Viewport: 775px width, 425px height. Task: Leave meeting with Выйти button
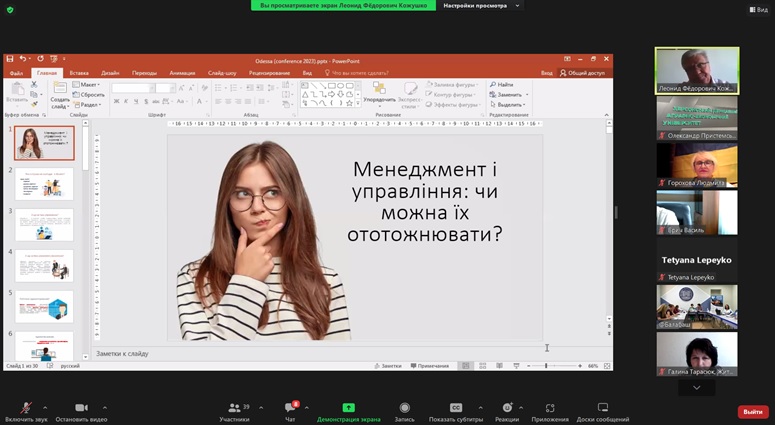pyautogui.click(x=753, y=412)
